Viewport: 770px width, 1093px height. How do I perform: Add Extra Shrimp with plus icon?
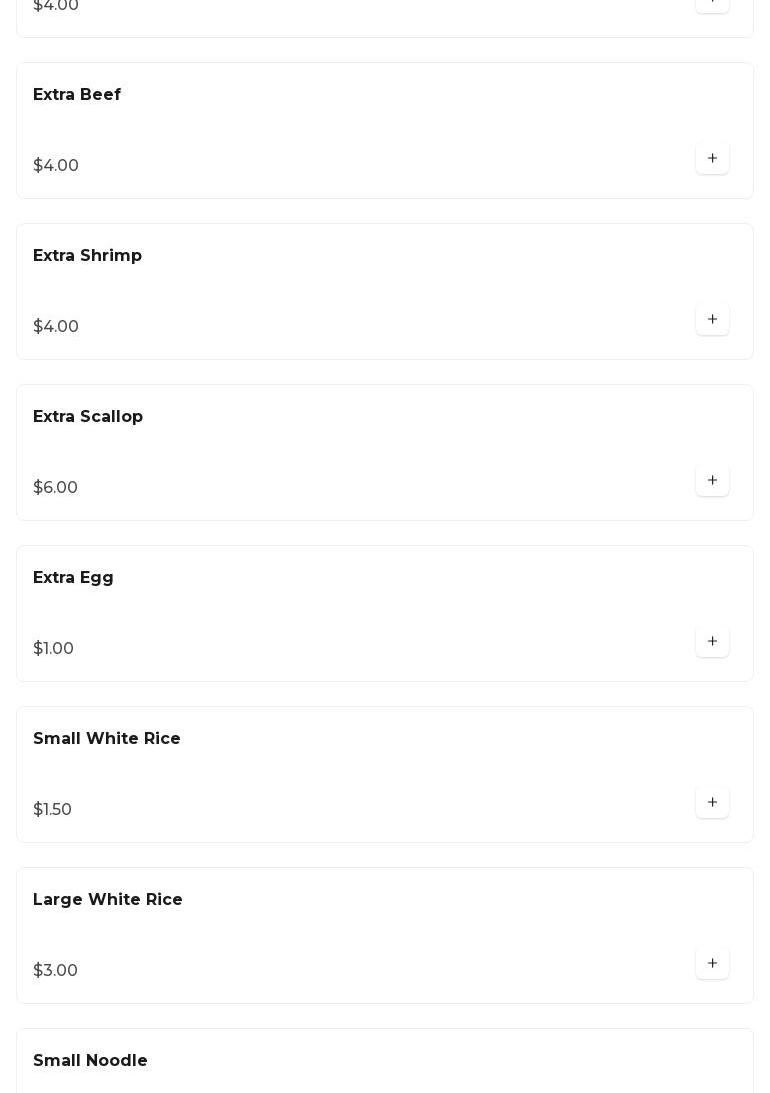712,319
